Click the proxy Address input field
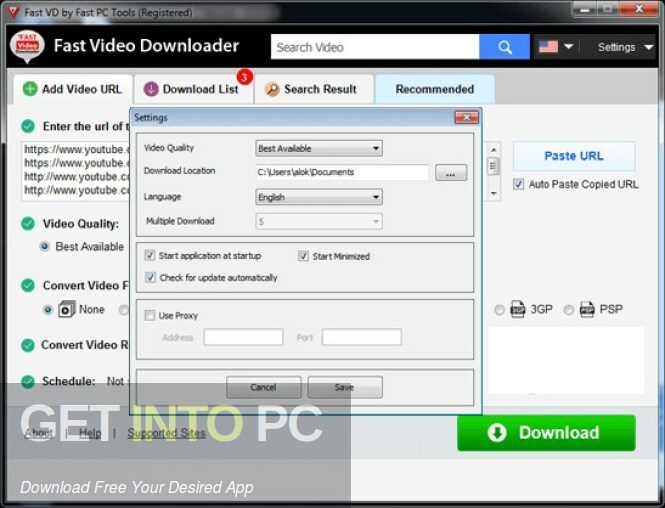Screen dimensions: 665x508 [x=243, y=338]
